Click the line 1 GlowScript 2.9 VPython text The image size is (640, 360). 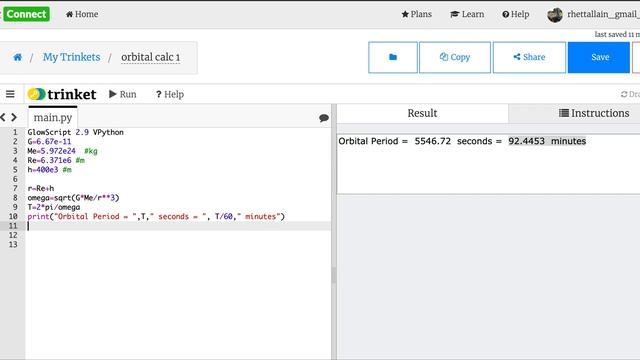coord(76,132)
